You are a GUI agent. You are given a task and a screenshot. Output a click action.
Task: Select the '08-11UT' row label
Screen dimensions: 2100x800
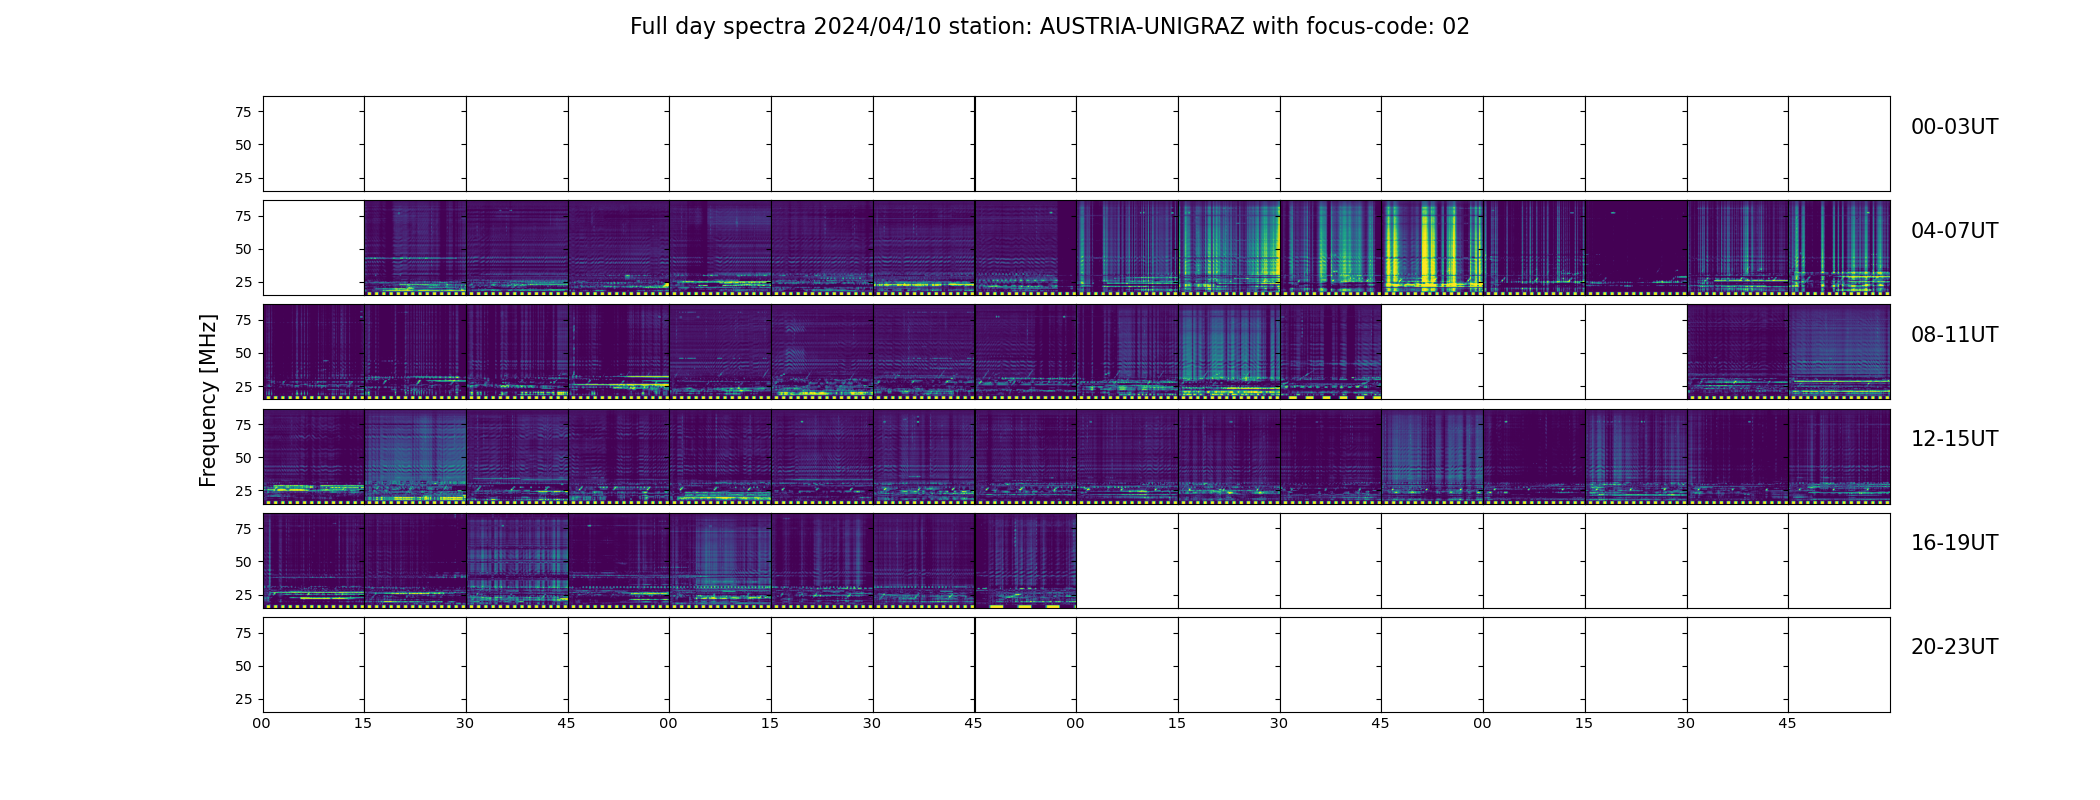point(1954,335)
